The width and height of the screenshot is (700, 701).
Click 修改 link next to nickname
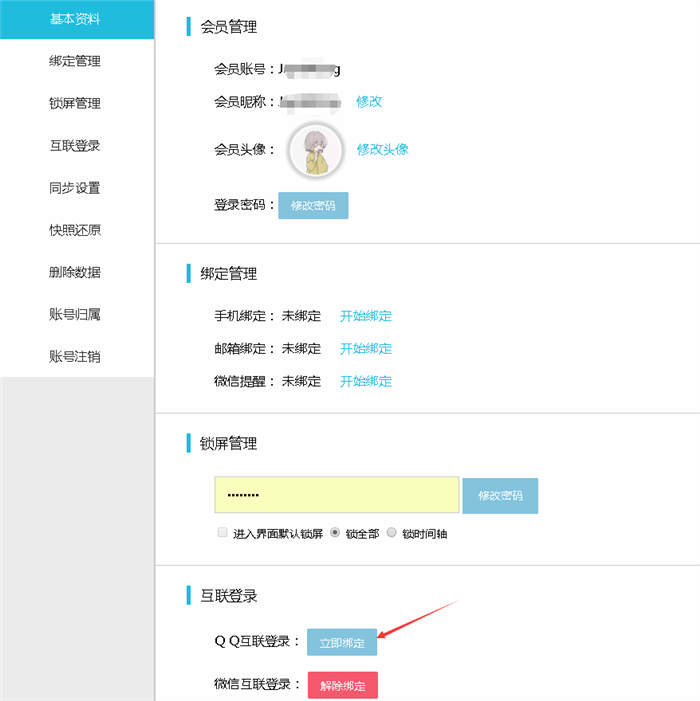click(x=369, y=101)
